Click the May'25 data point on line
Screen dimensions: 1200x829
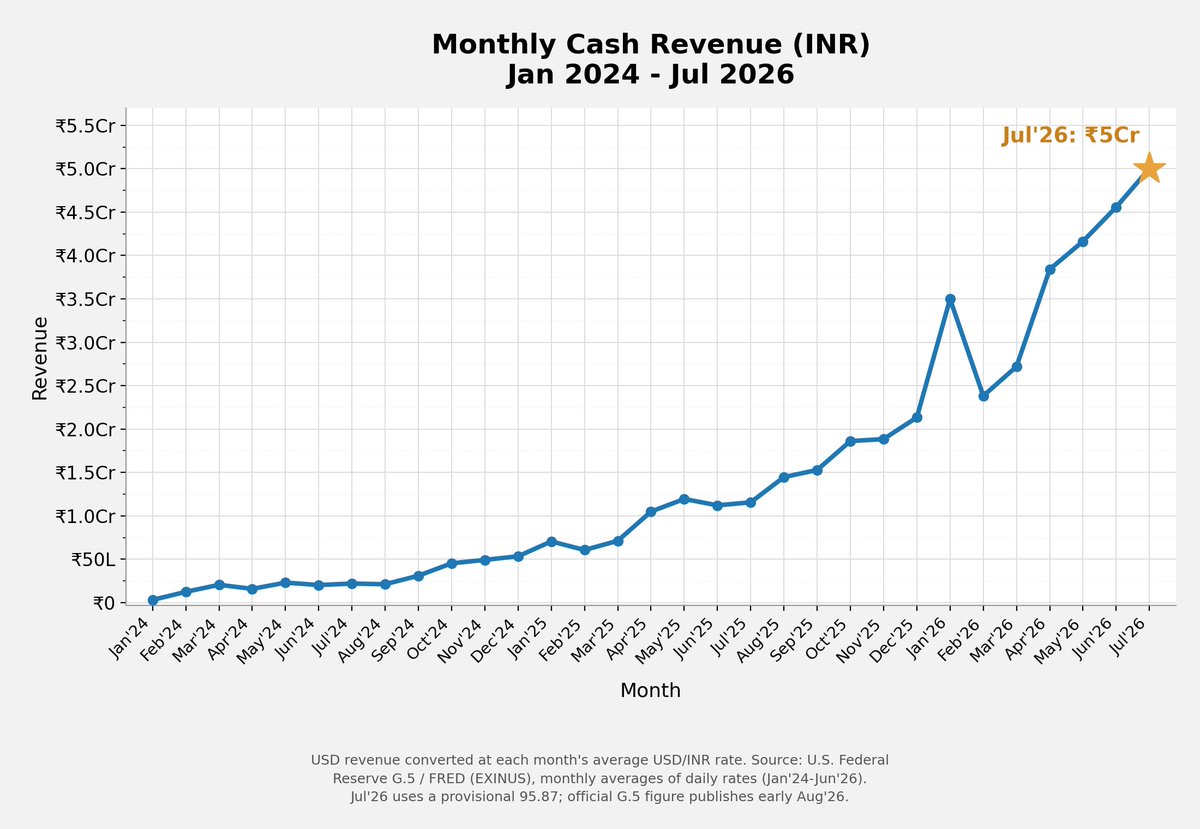(x=684, y=499)
